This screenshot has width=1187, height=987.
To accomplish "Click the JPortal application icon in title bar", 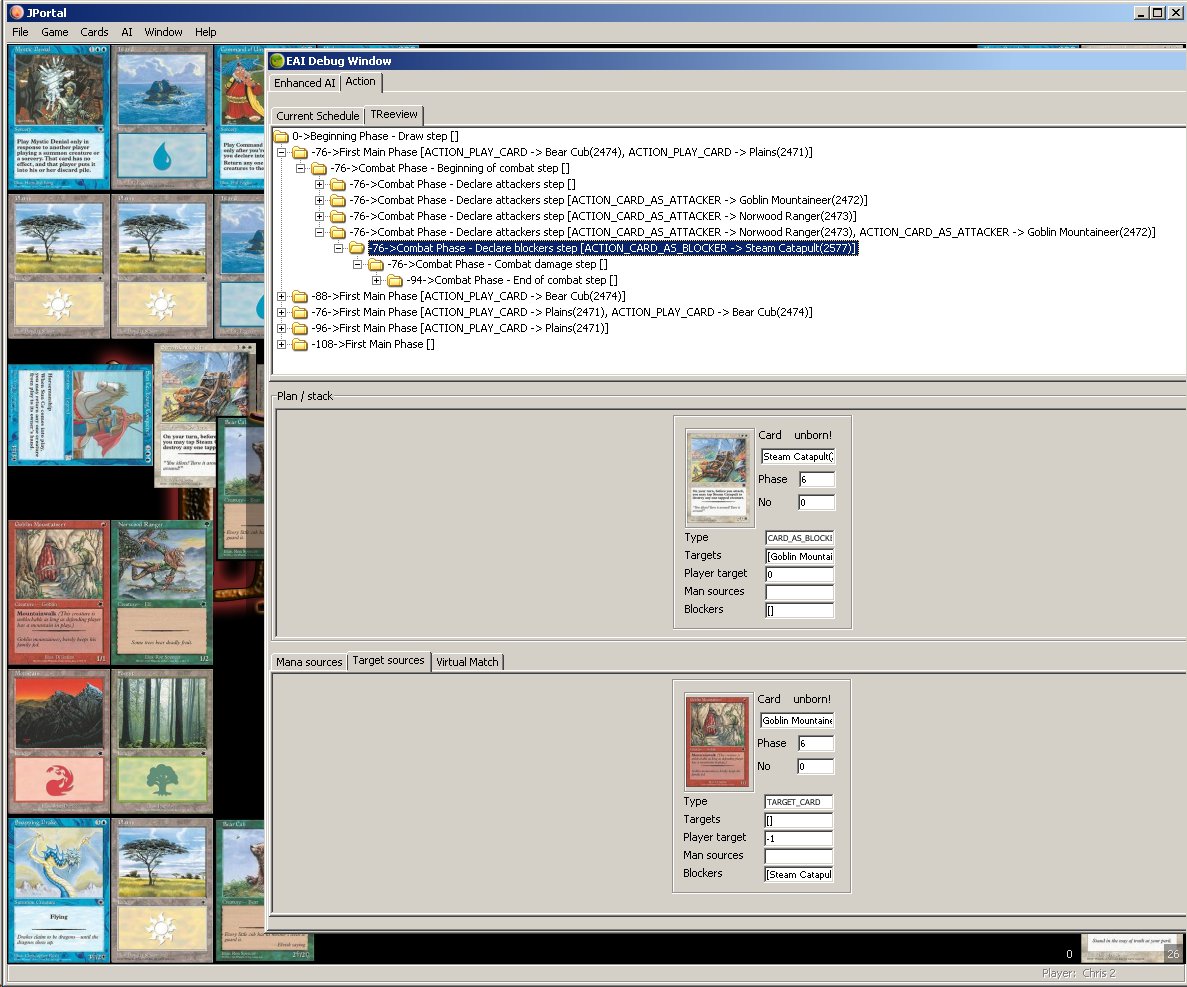I will [x=17, y=12].
